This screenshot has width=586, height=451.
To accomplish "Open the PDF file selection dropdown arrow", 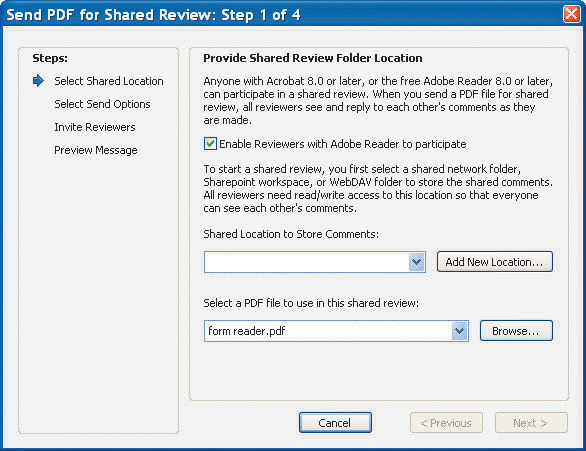I will (459, 331).
